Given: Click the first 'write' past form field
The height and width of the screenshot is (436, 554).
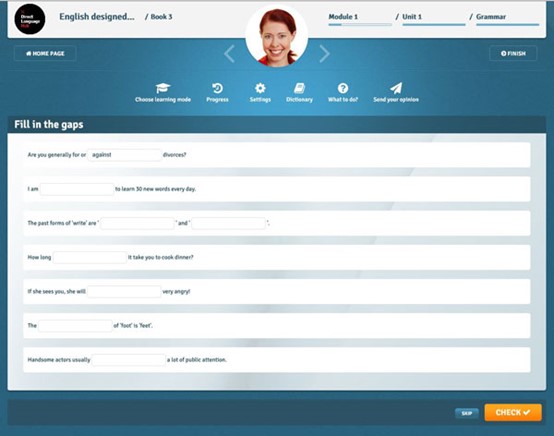Looking at the screenshot, I should [137, 223].
